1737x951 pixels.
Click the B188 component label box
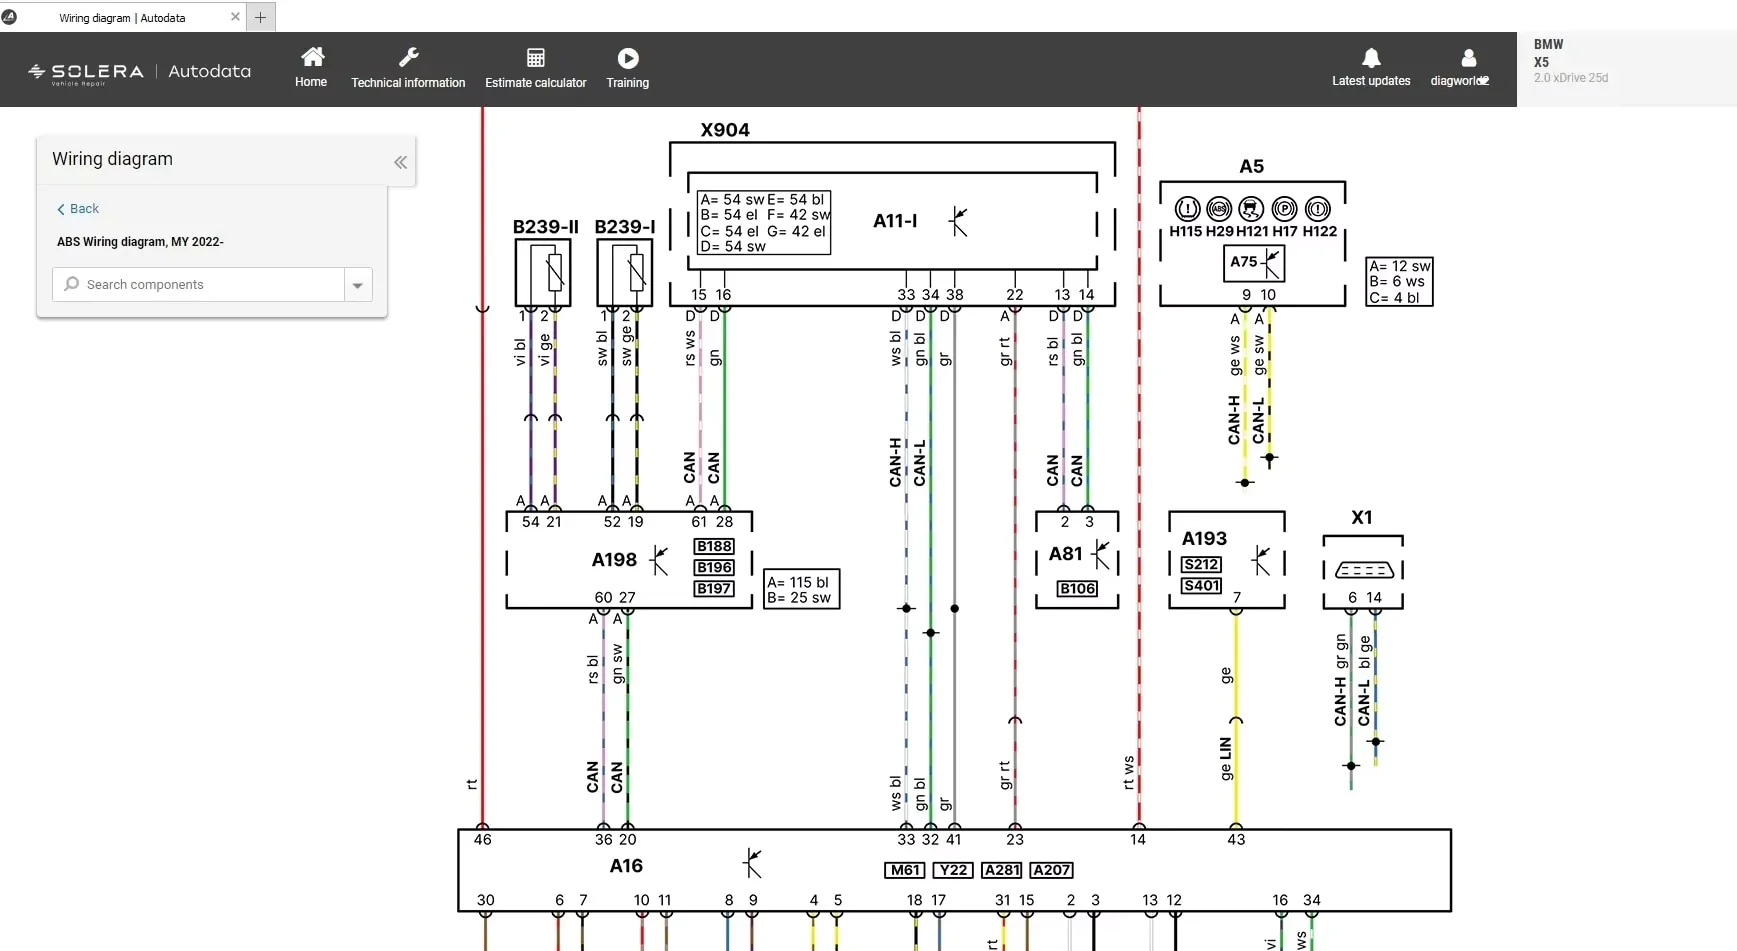[714, 546]
